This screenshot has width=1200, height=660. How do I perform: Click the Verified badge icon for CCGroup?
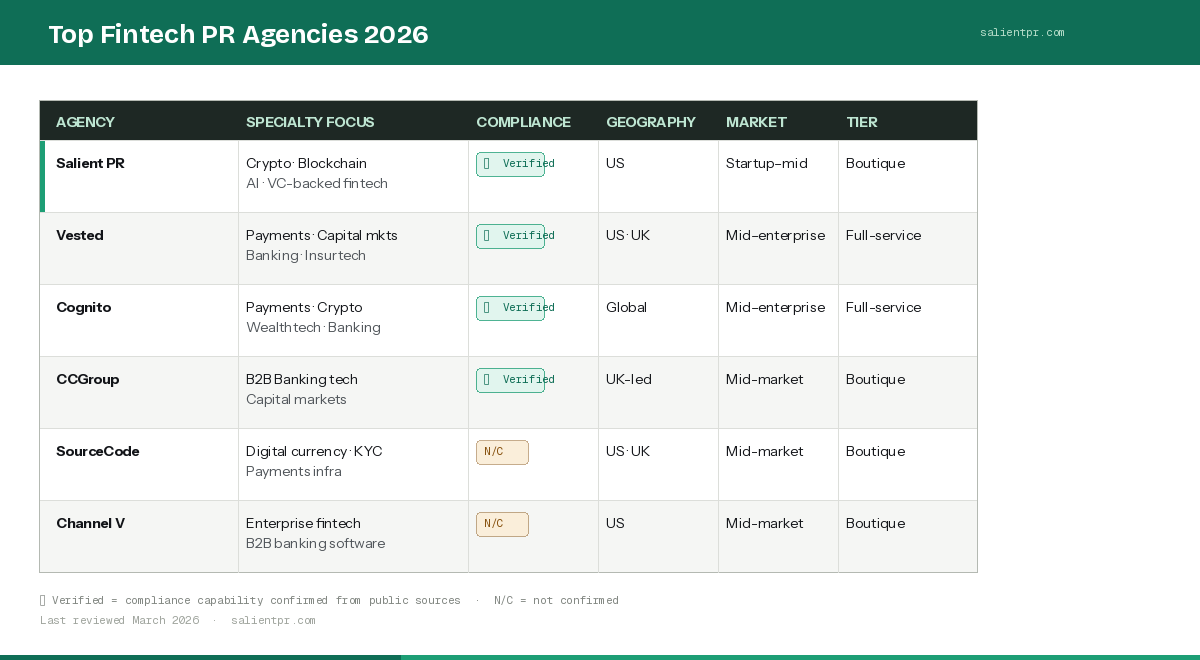click(x=487, y=379)
